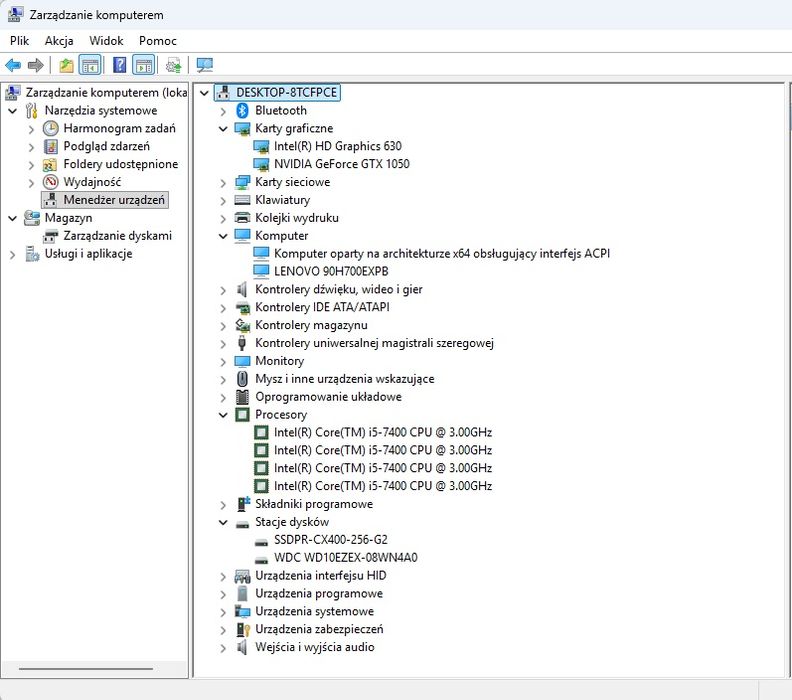Toggle the Show/Hide Console Tree icon
792x700 pixels.
click(90, 65)
